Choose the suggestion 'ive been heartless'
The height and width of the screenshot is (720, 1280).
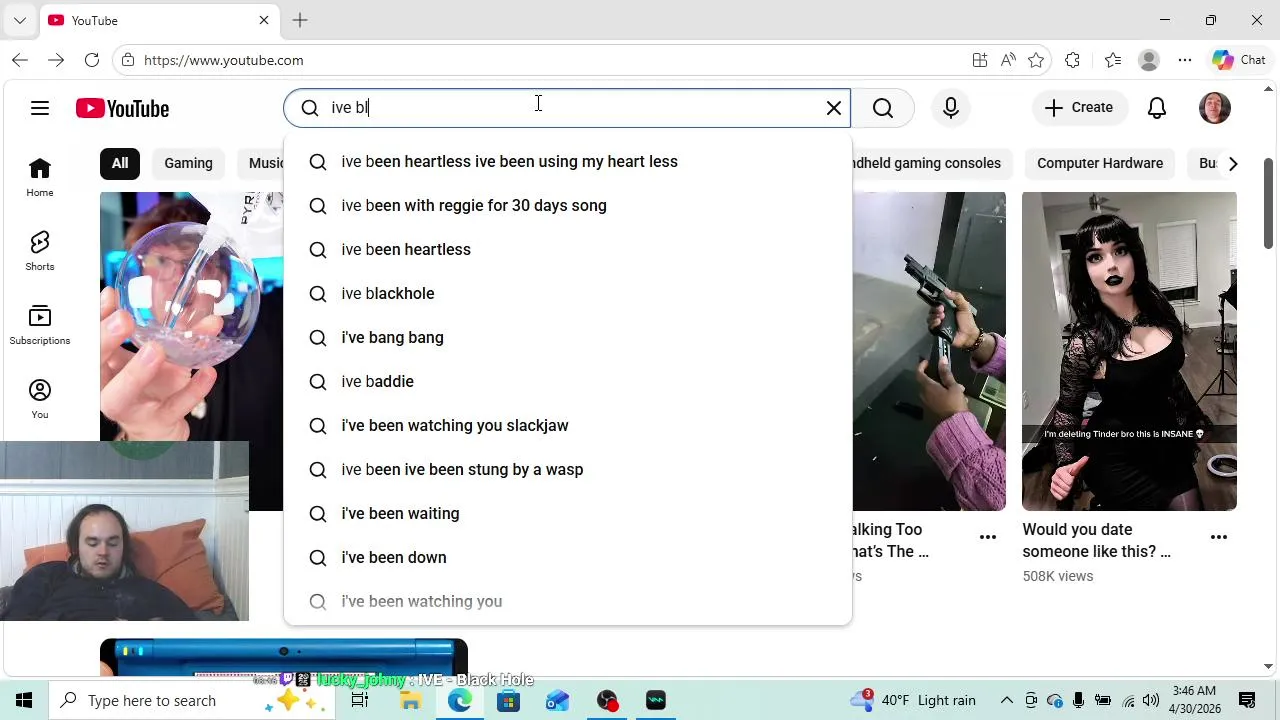[x=568, y=249]
